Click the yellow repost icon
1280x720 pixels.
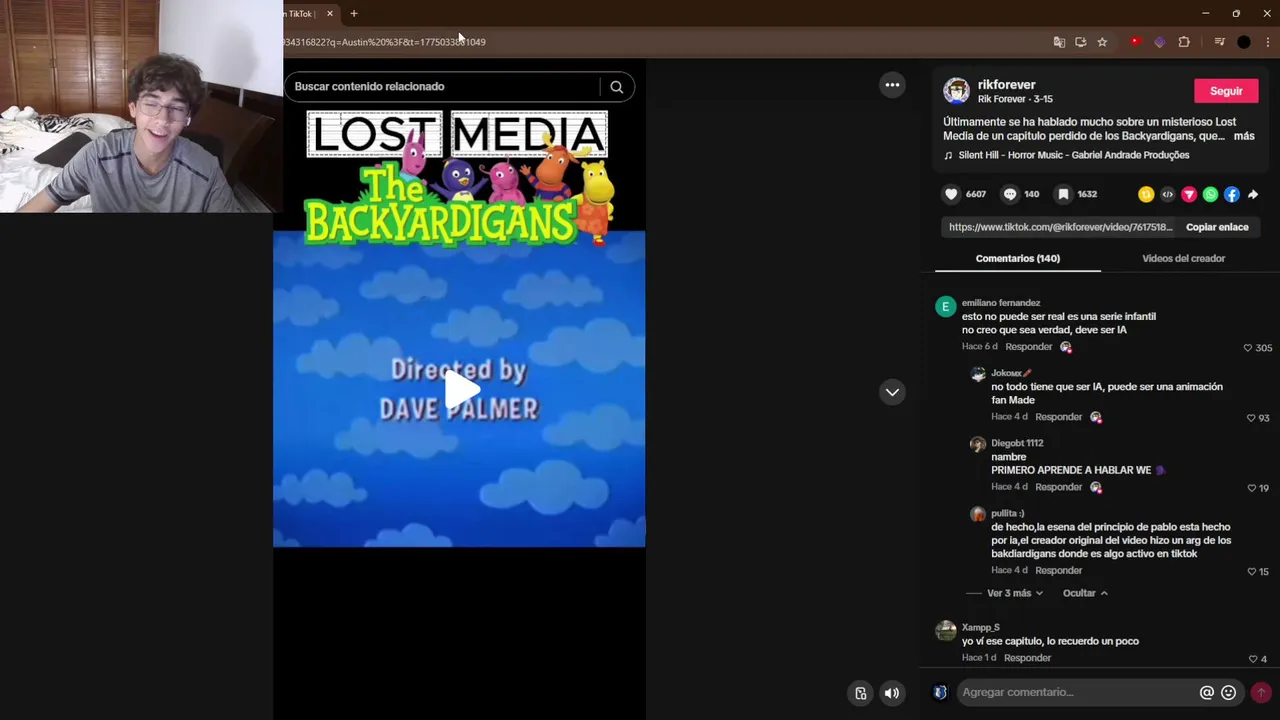point(1146,195)
